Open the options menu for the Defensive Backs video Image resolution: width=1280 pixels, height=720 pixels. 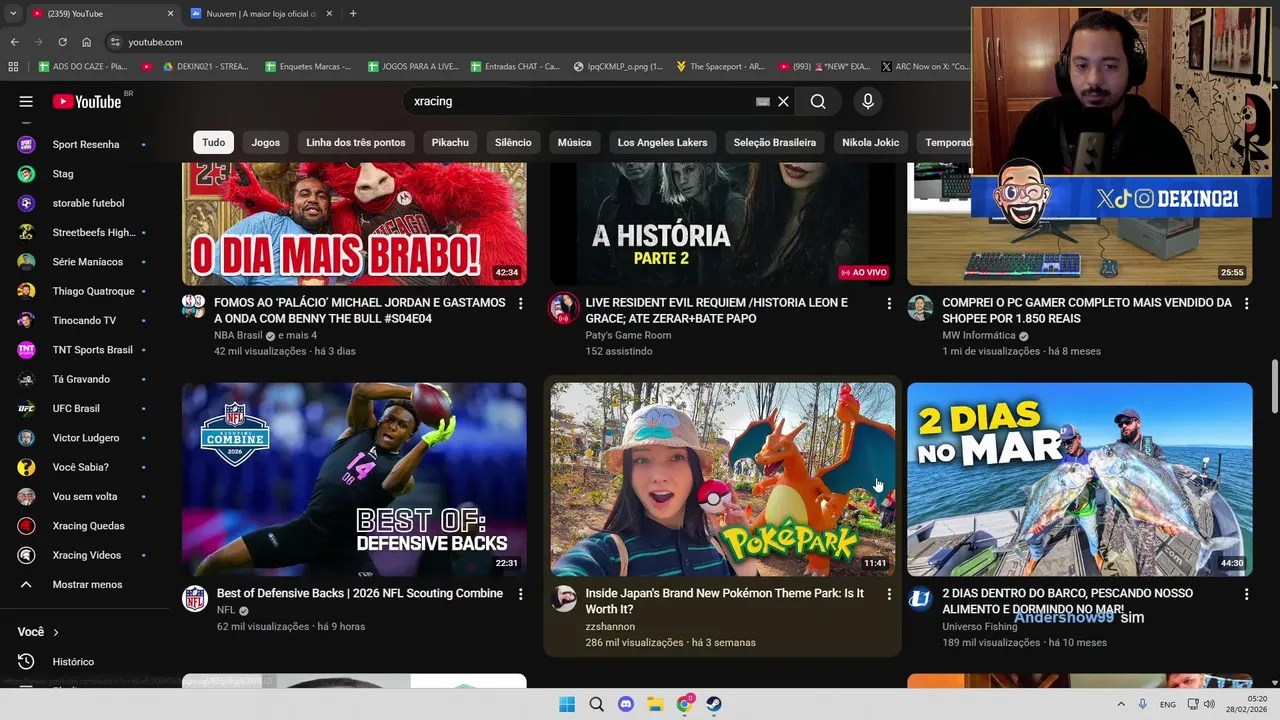tap(520, 594)
